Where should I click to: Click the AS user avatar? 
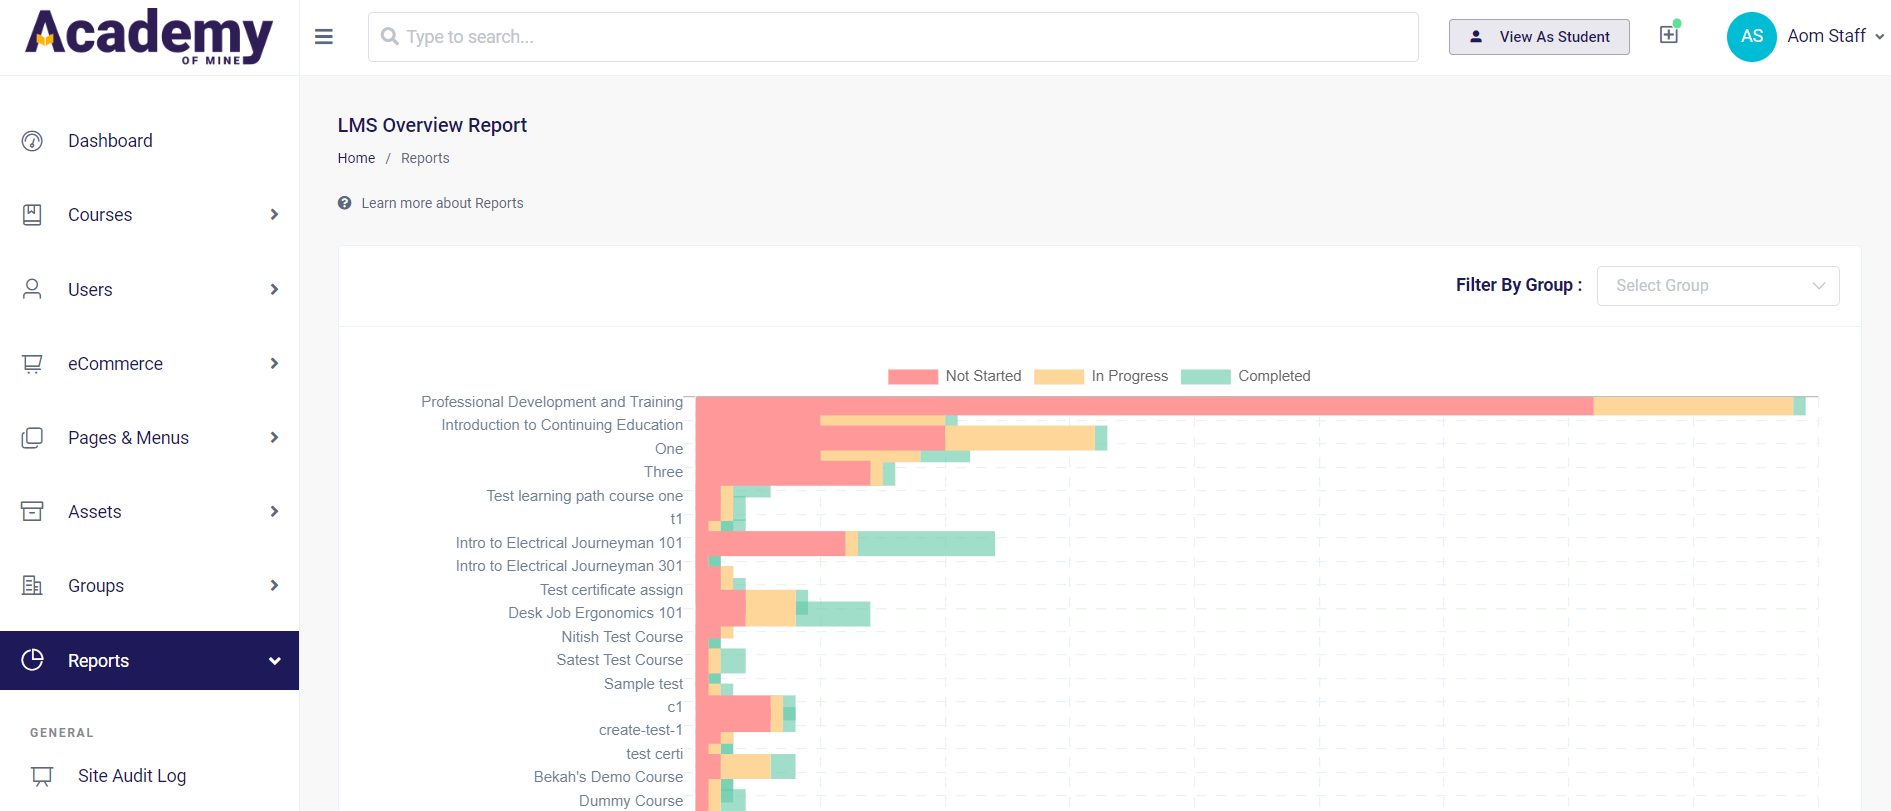tap(1751, 37)
